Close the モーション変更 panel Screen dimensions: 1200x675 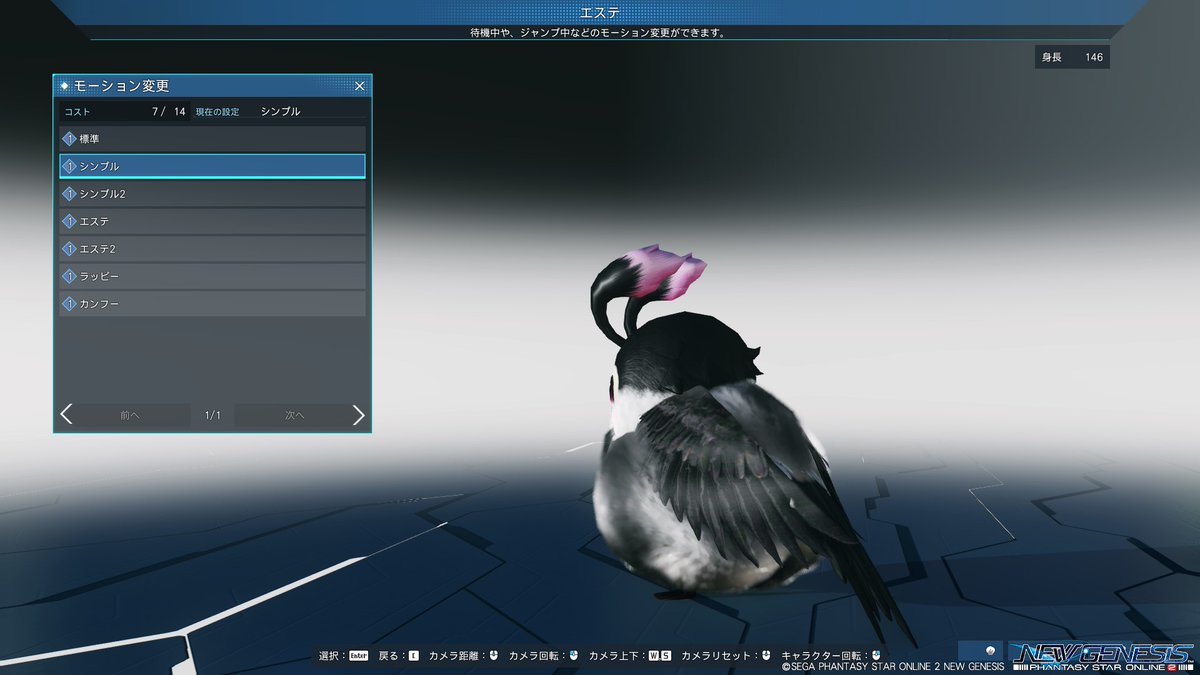(x=360, y=86)
